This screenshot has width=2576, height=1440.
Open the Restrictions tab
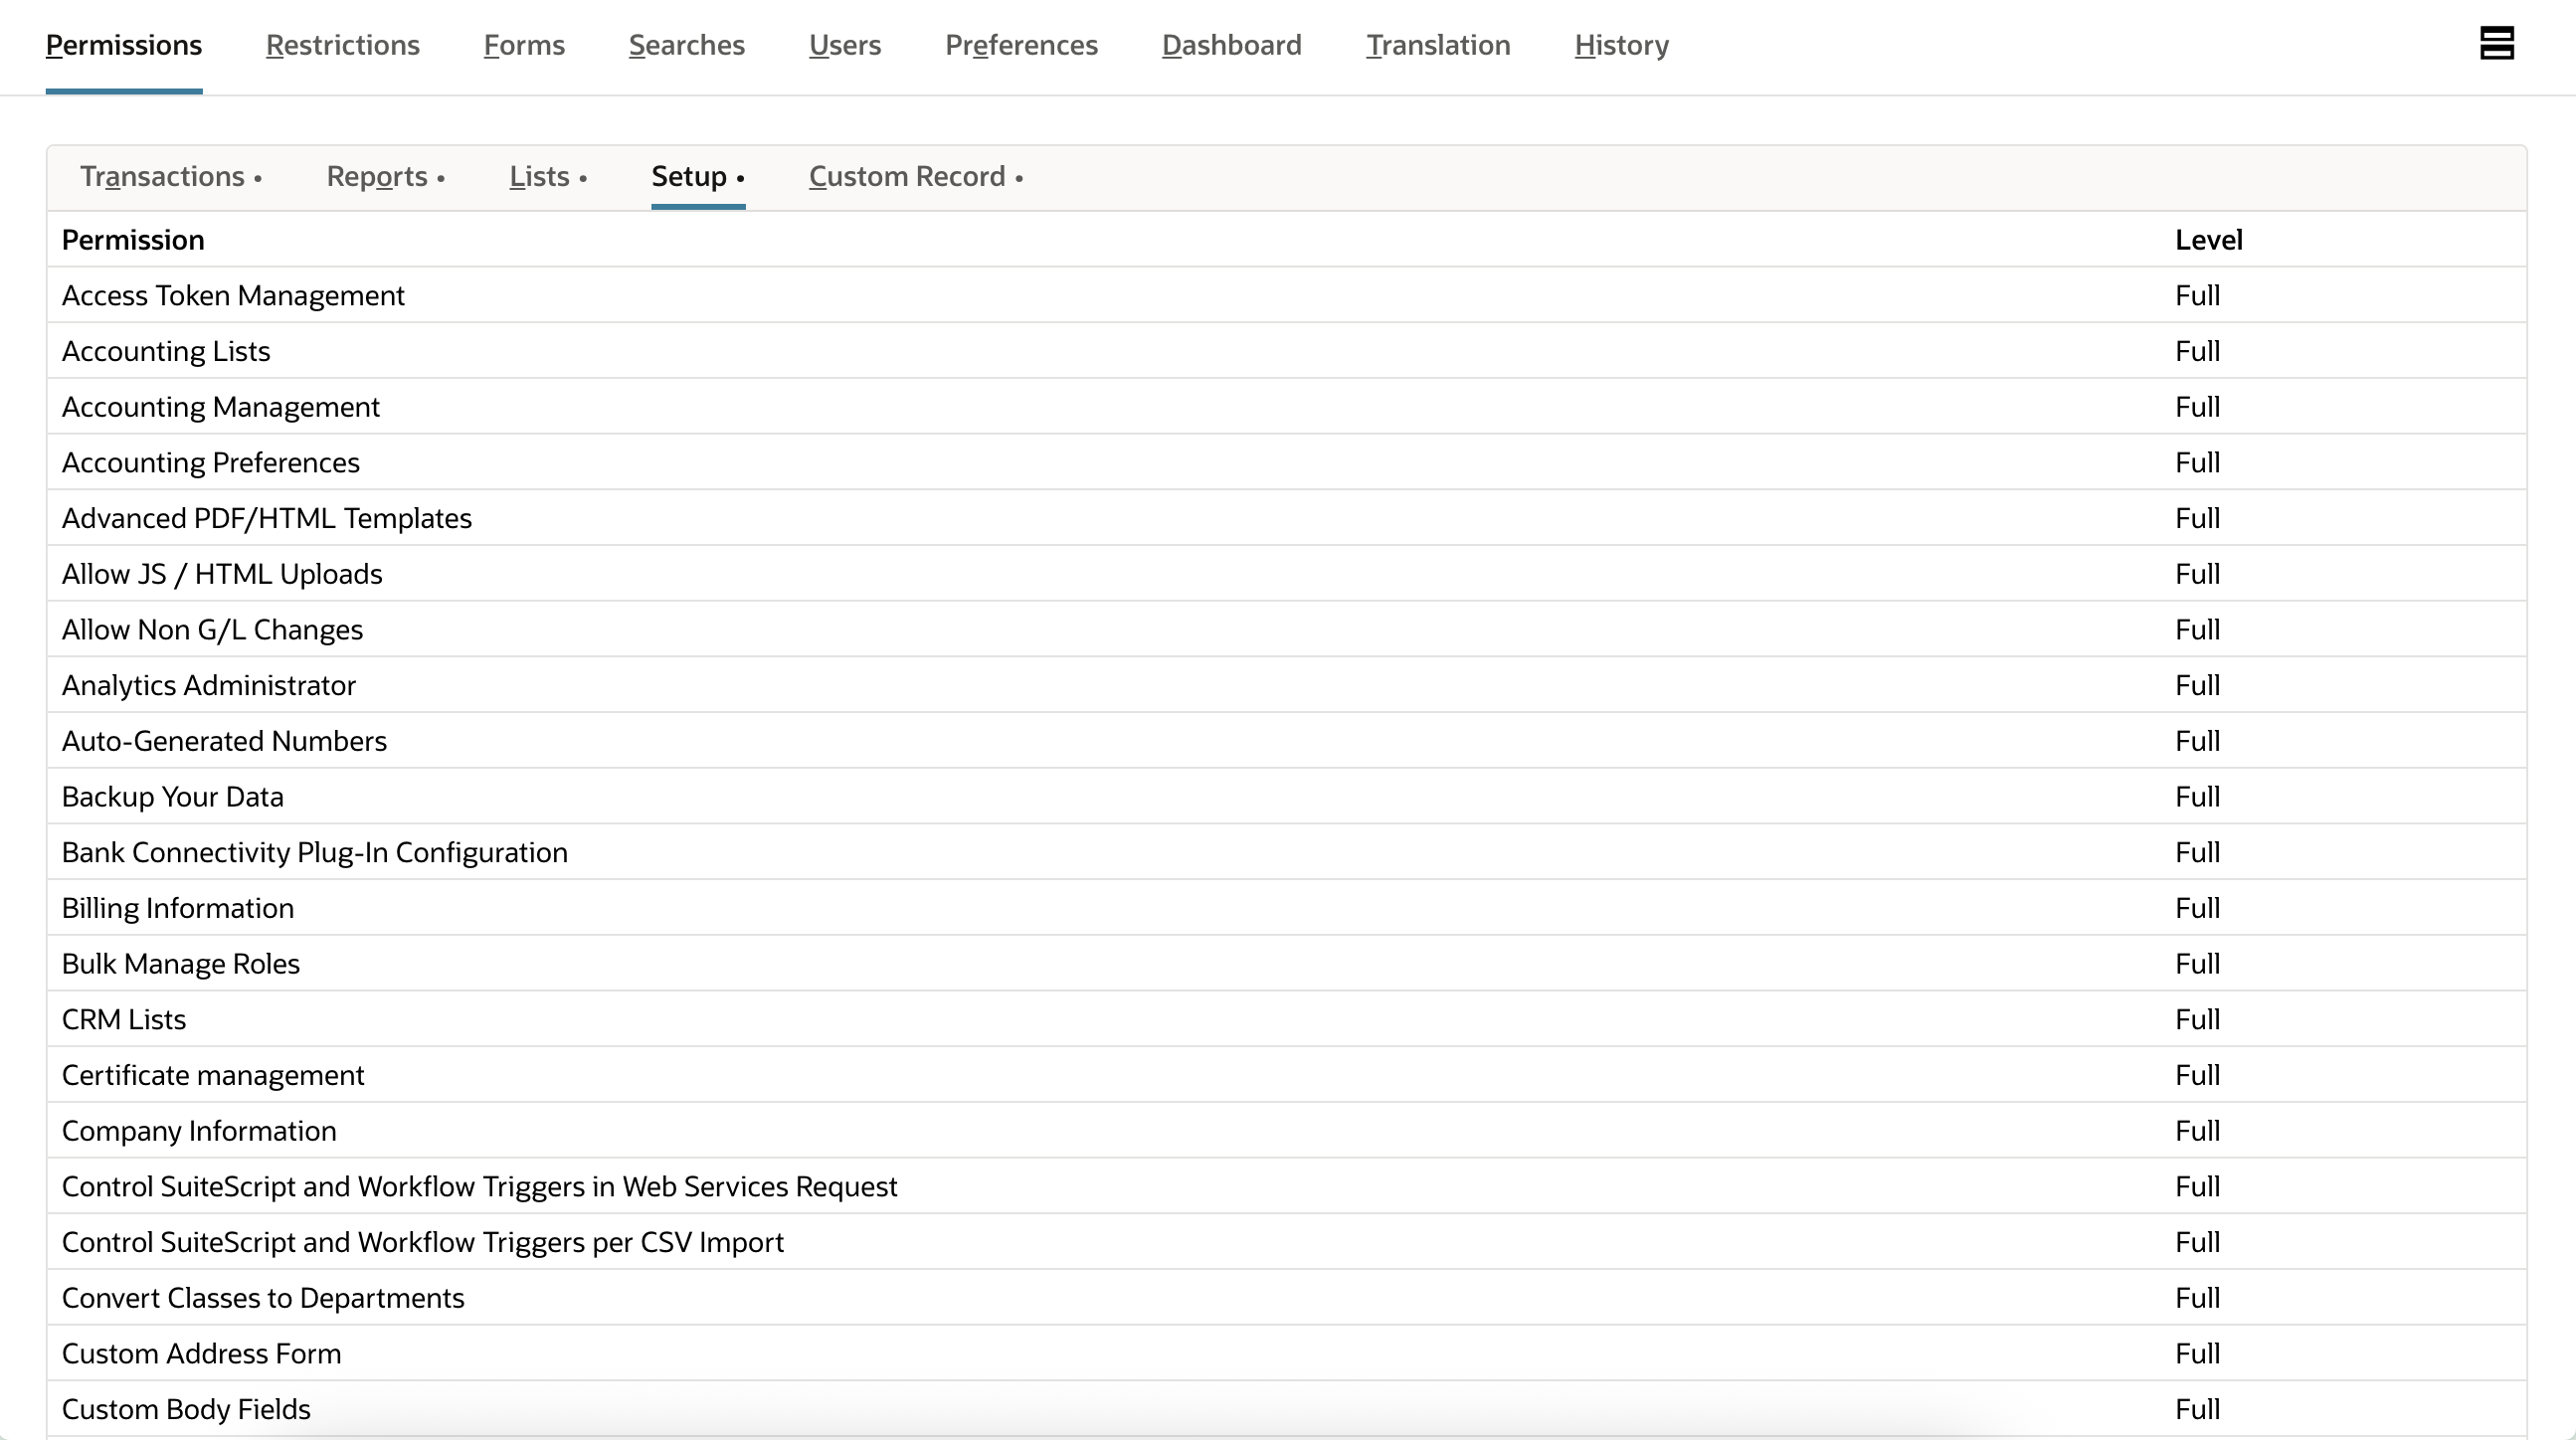[342, 46]
